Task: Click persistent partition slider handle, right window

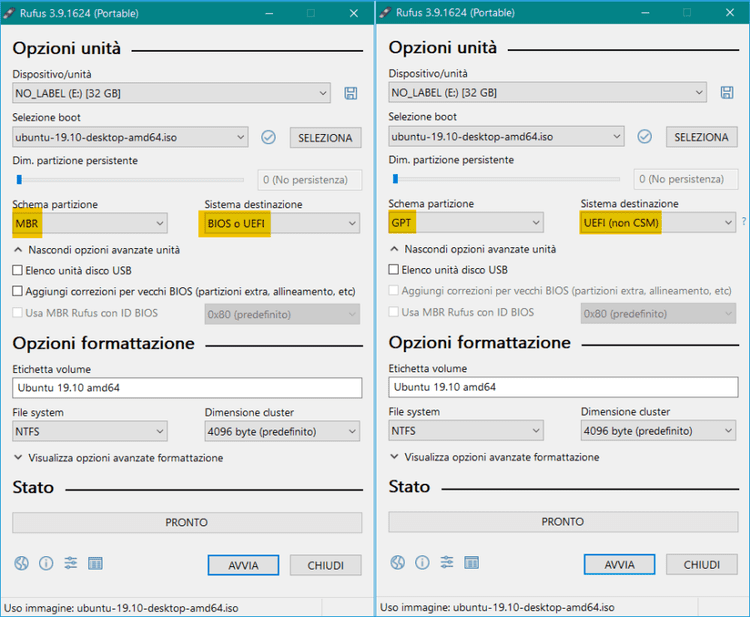Action: pos(395,178)
